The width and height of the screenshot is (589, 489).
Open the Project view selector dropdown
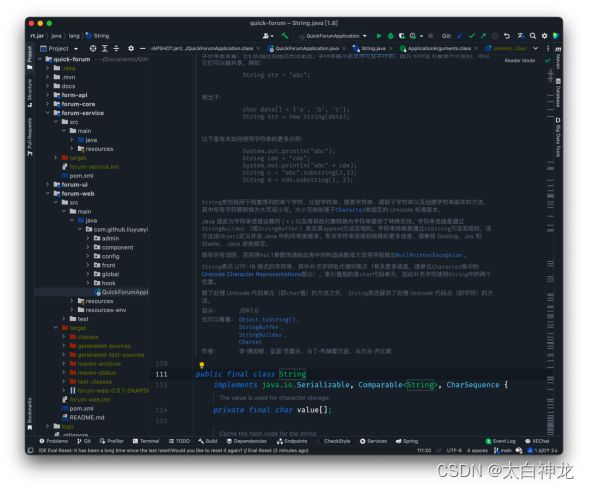tap(59, 48)
